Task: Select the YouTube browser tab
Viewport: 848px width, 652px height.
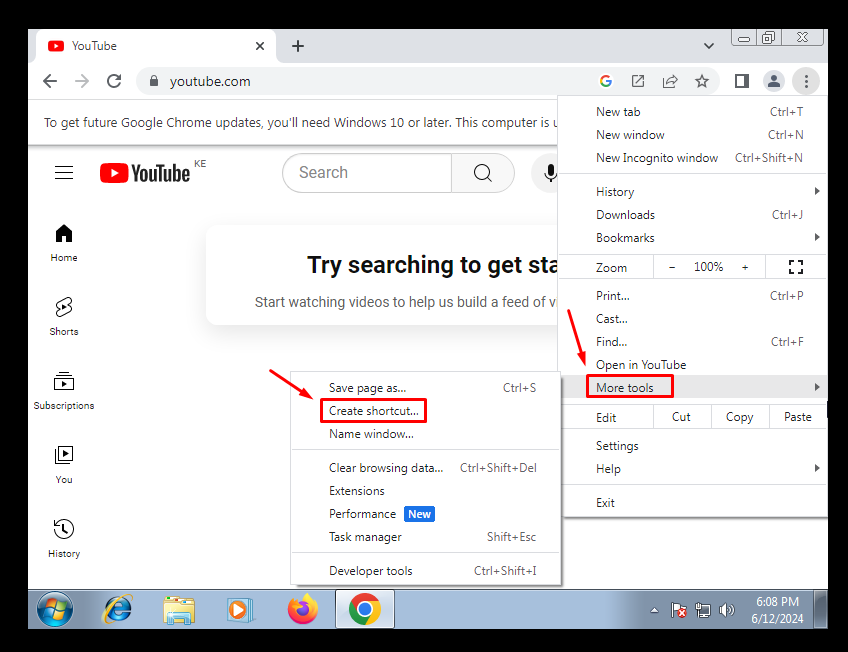Action: tap(157, 46)
